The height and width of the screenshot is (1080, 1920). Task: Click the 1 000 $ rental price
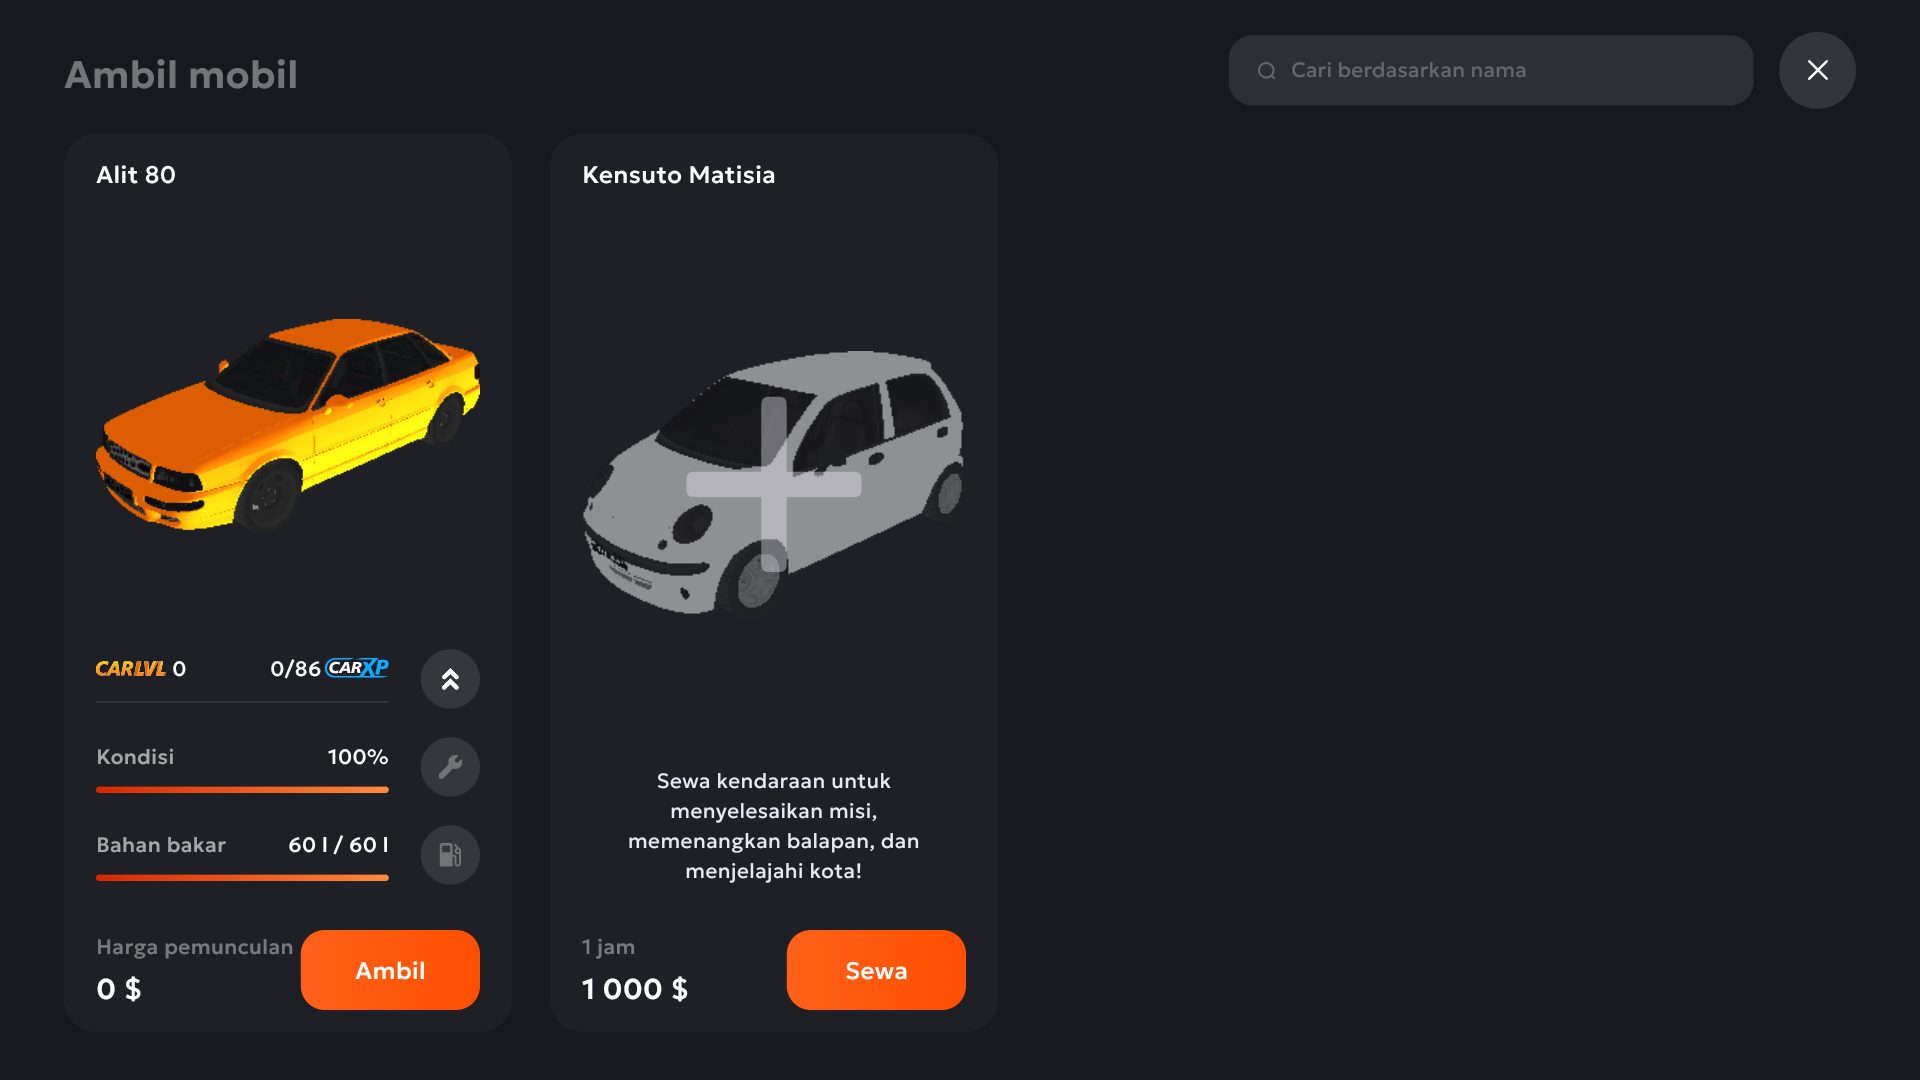coord(635,989)
